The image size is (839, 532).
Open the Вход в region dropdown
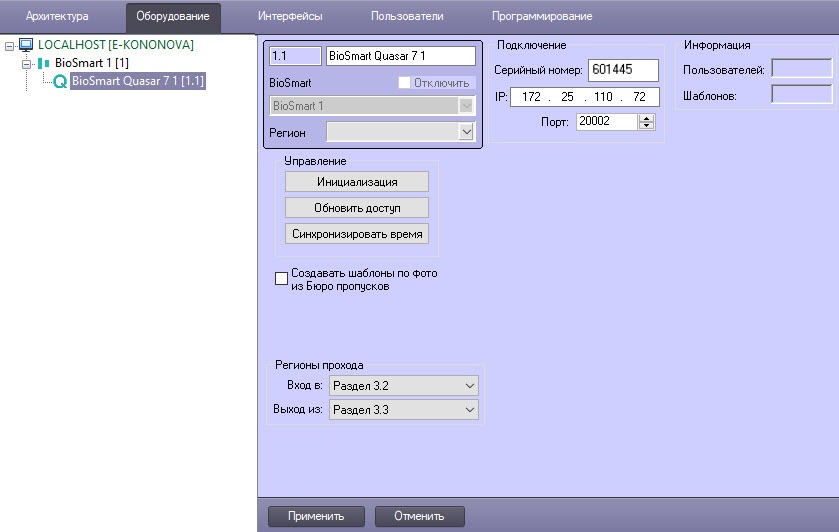[404, 385]
